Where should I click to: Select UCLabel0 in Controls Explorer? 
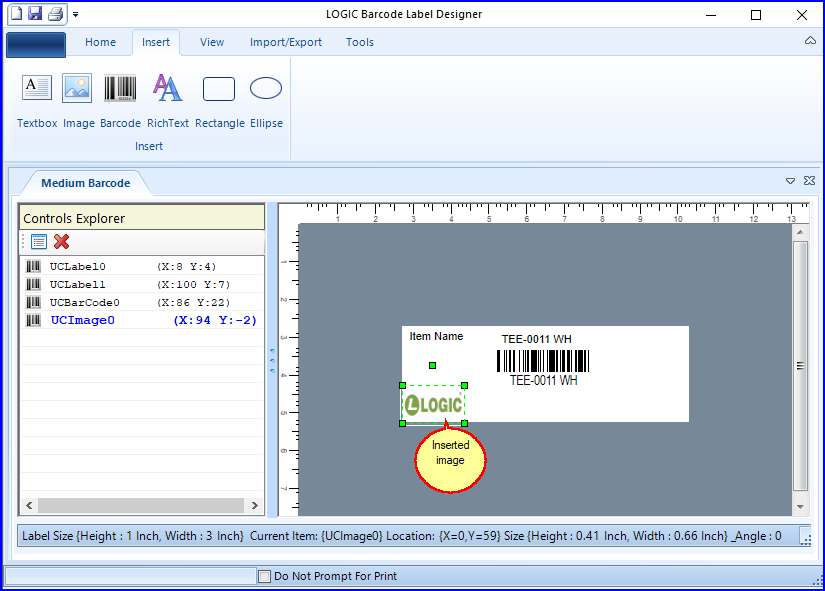point(142,266)
